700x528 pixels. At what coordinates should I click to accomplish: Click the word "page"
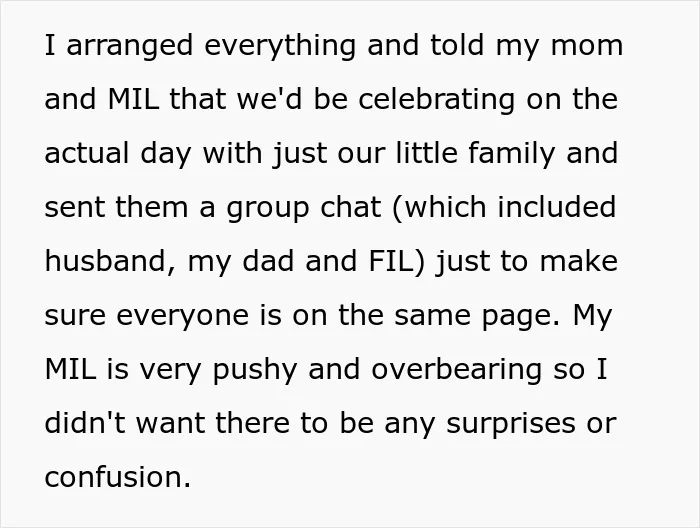pos(517,317)
